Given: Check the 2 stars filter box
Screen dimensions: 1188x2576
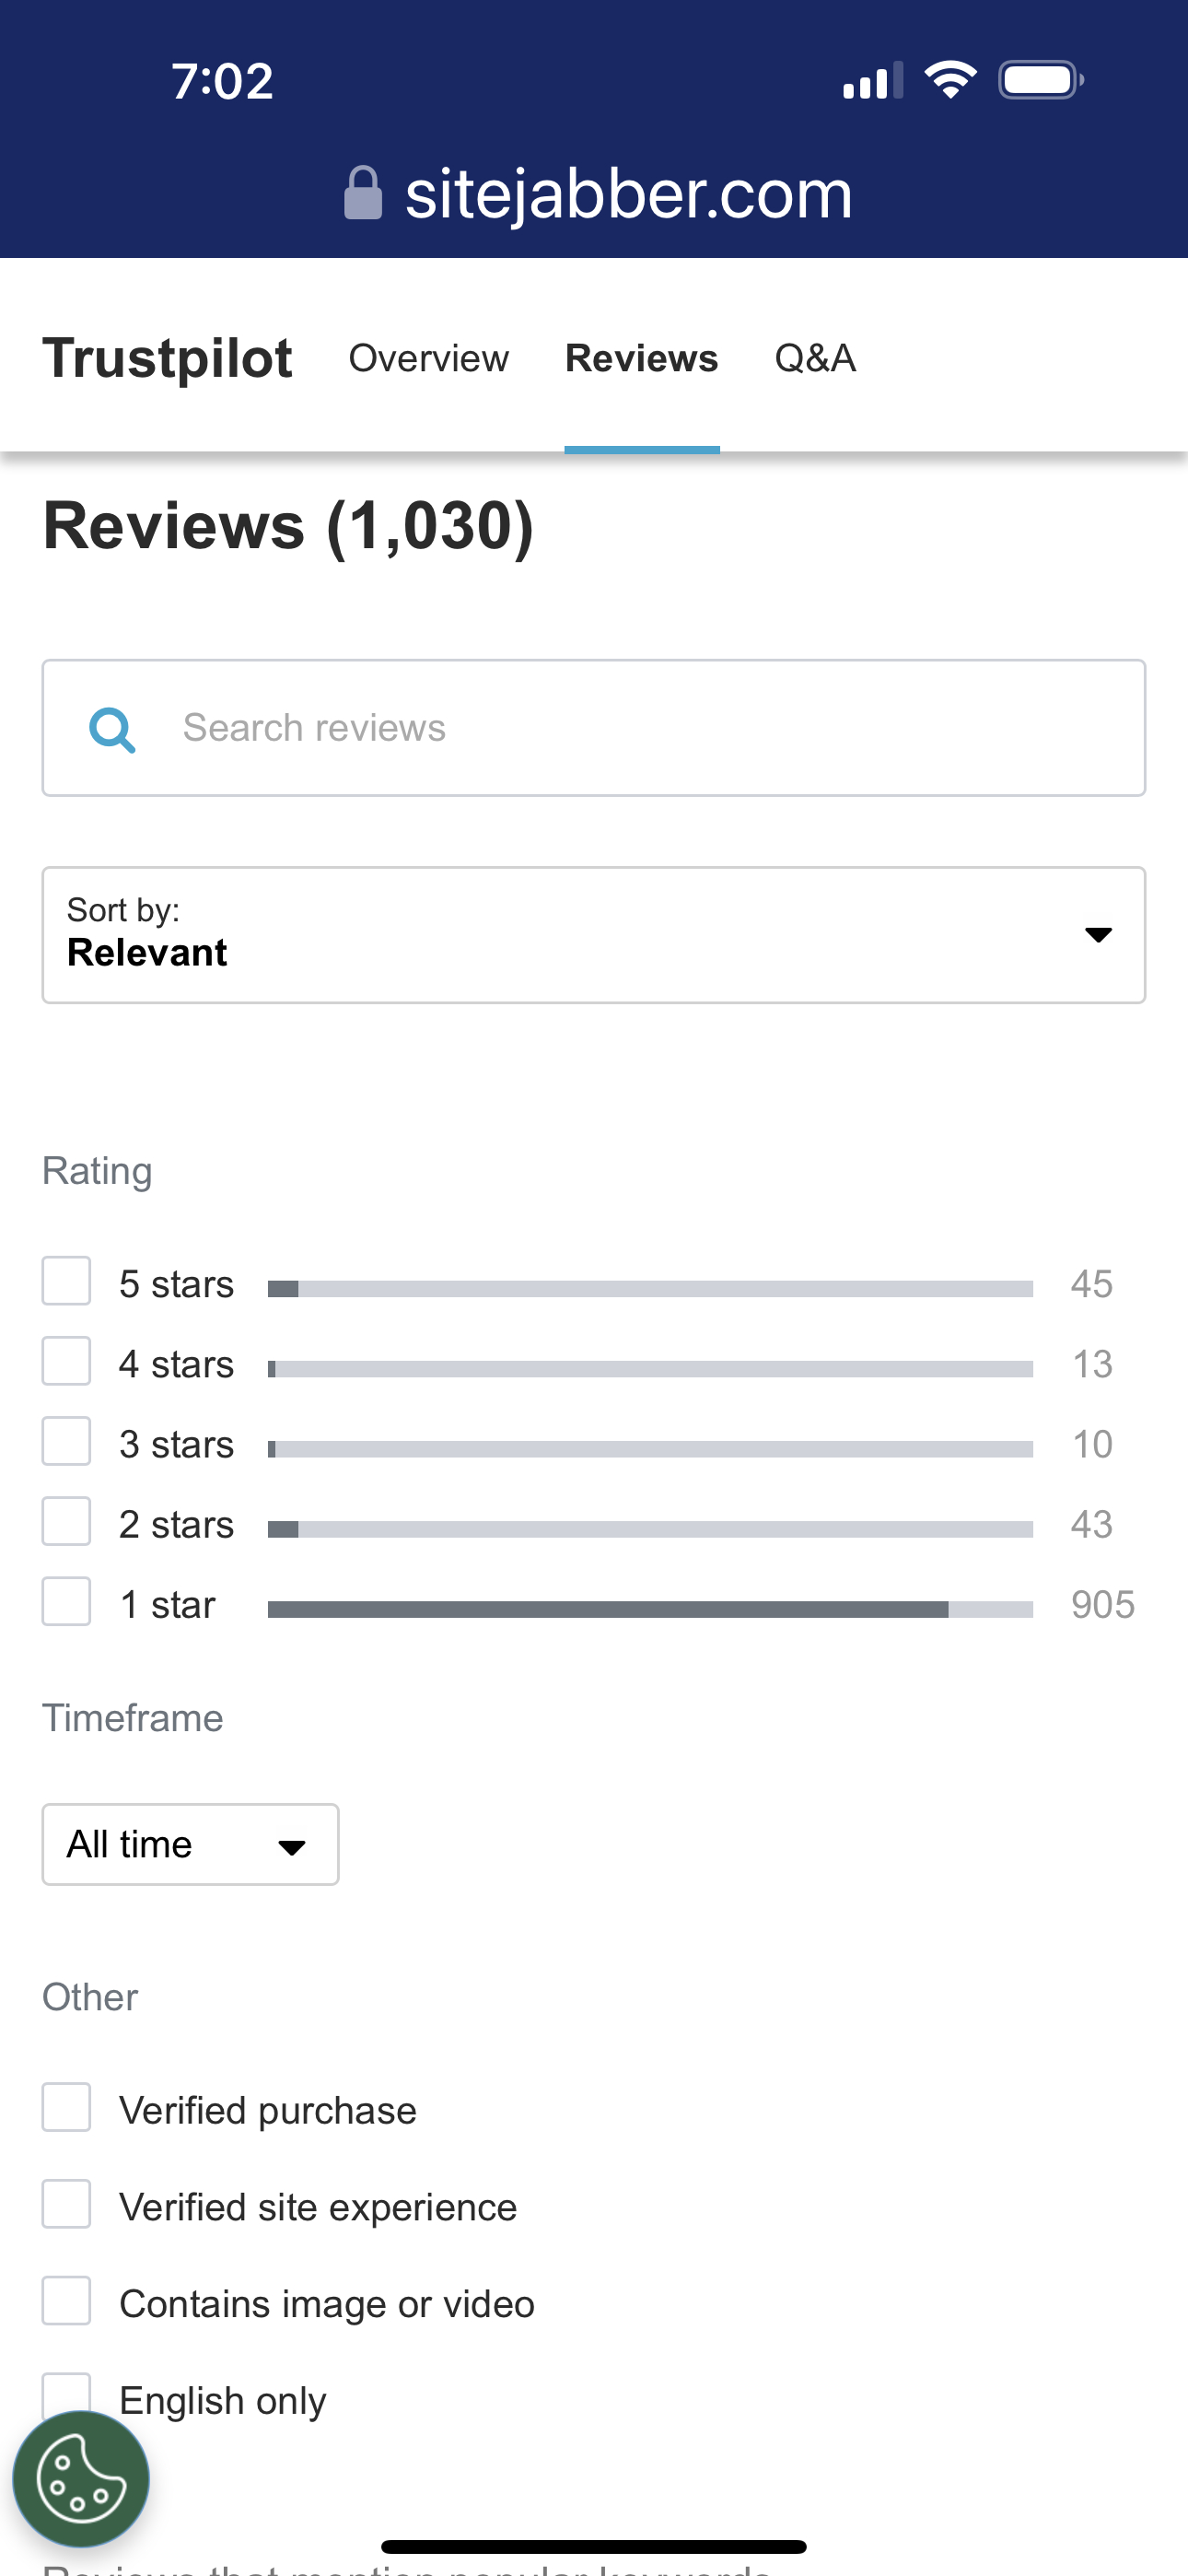Looking at the screenshot, I should (66, 1521).
